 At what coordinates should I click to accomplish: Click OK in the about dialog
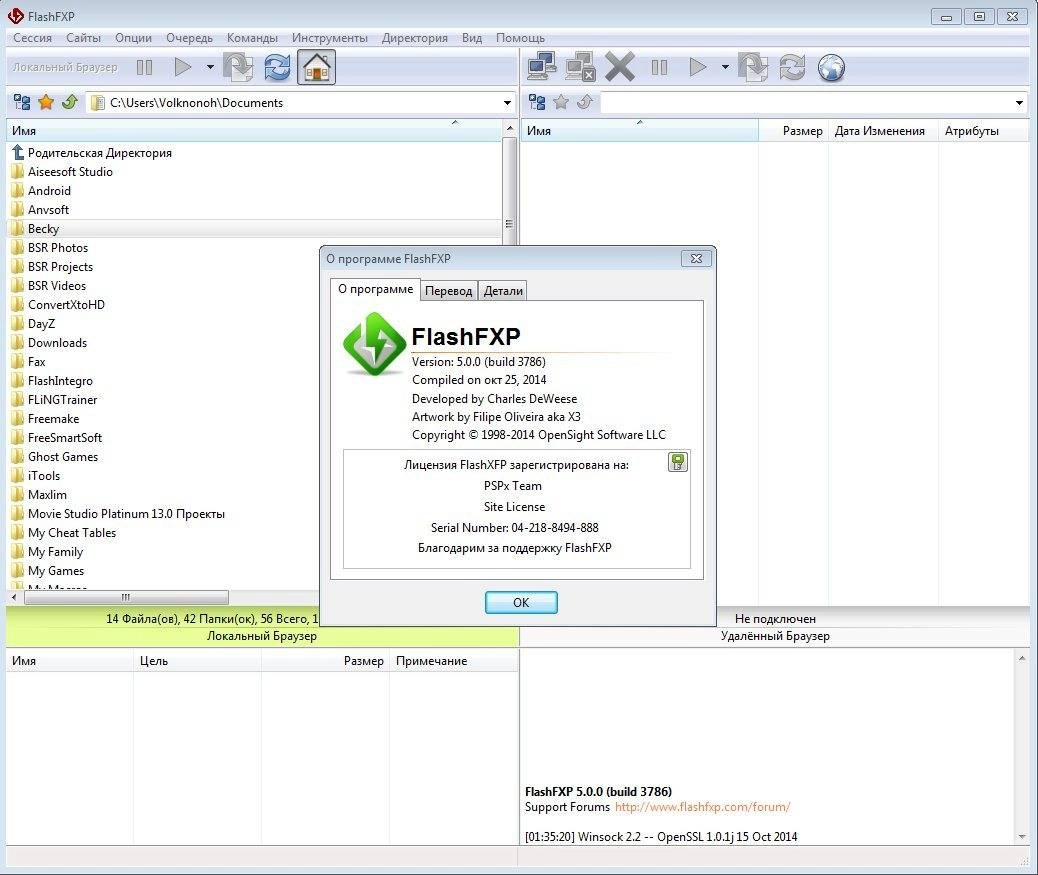[x=521, y=602]
